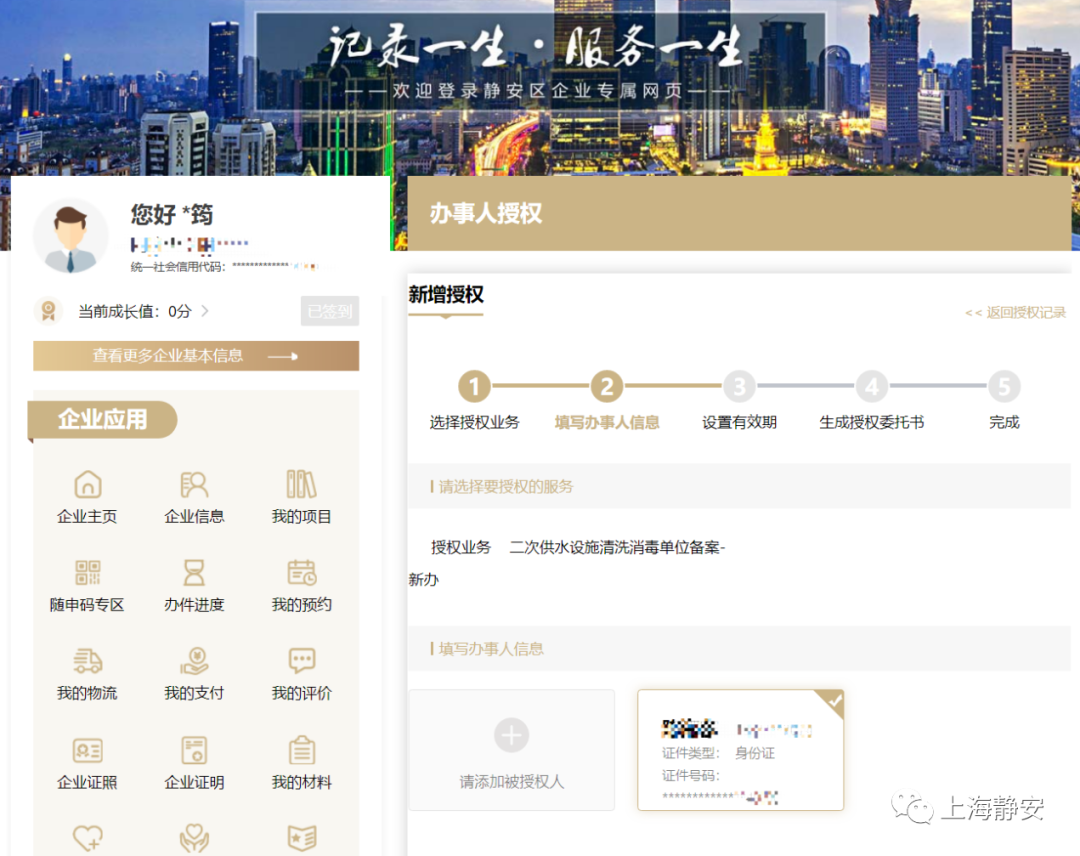Image resolution: width=1080 pixels, height=856 pixels.
Task: Open 我的物流 delivery truck icon
Action: tap(86, 672)
